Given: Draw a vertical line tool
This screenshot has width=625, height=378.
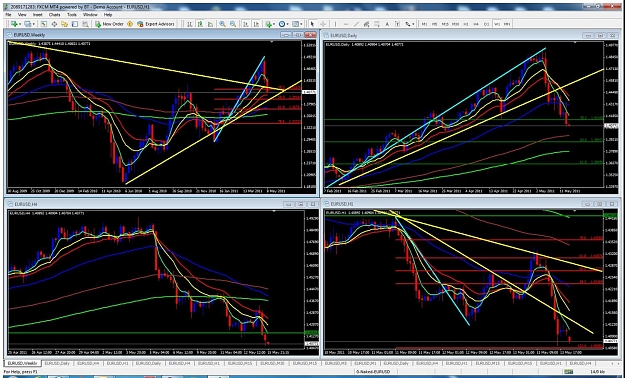Looking at the screenshot, I should [x=335, y=24].
